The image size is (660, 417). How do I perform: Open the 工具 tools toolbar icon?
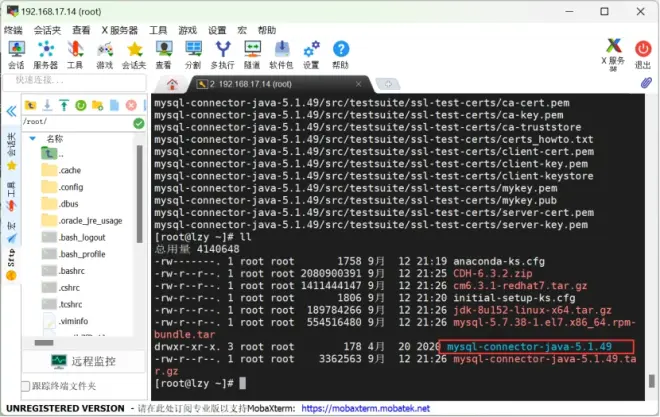pyautogui.click(x=75, y=55)
